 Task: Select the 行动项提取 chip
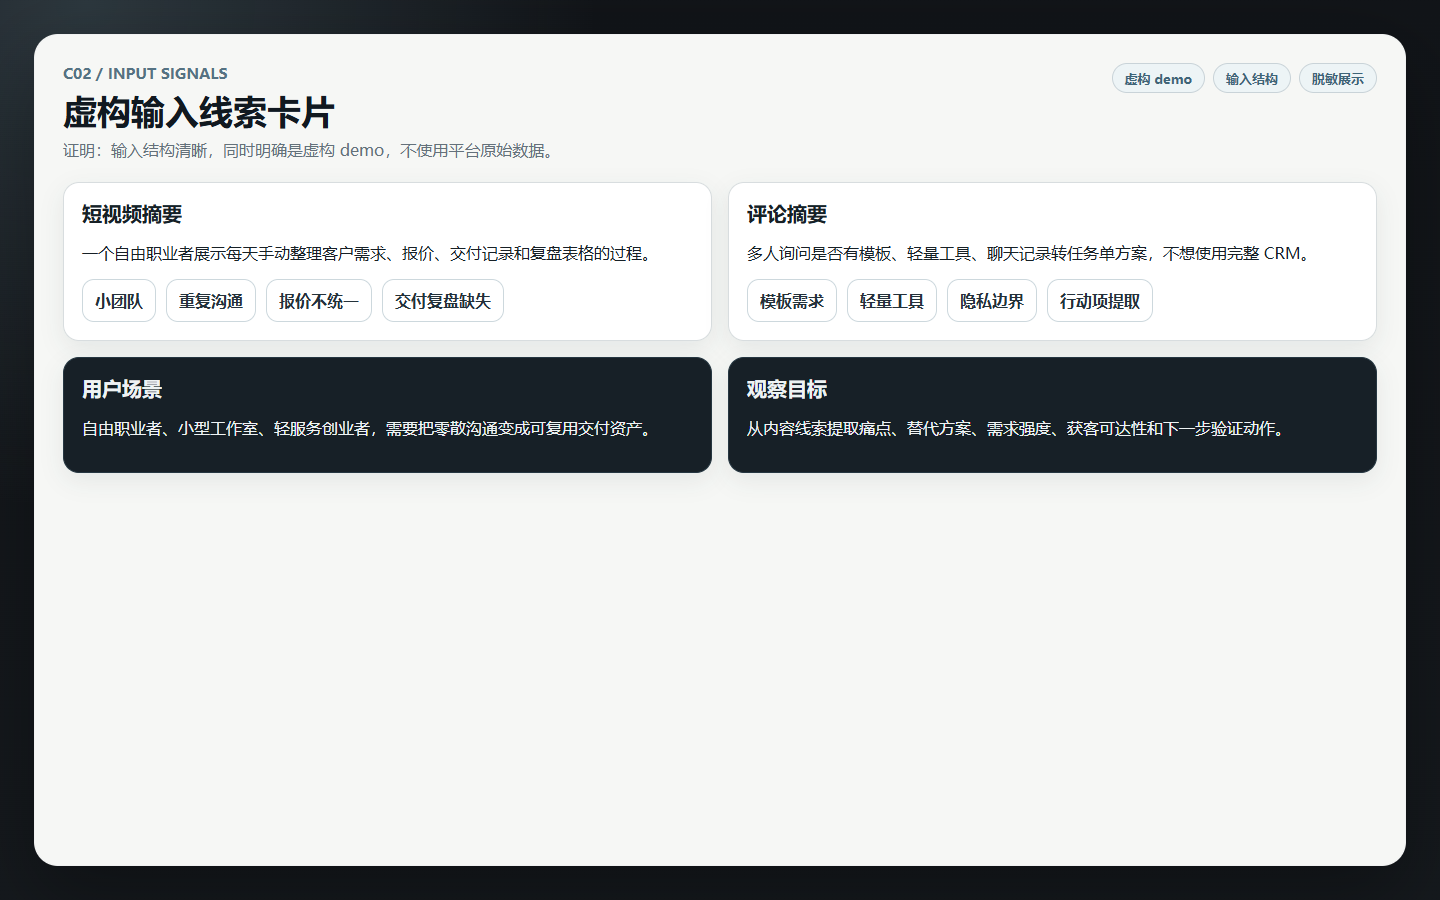pos(1100,301)
